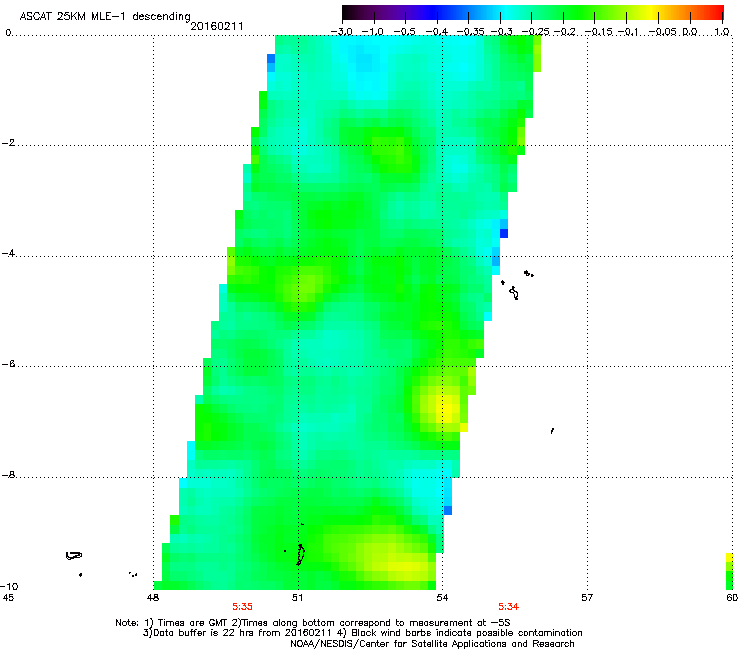The height and width of the screenshot is (650, 740).
Task: Select the latitude label -8
Action: coord(8,475)
